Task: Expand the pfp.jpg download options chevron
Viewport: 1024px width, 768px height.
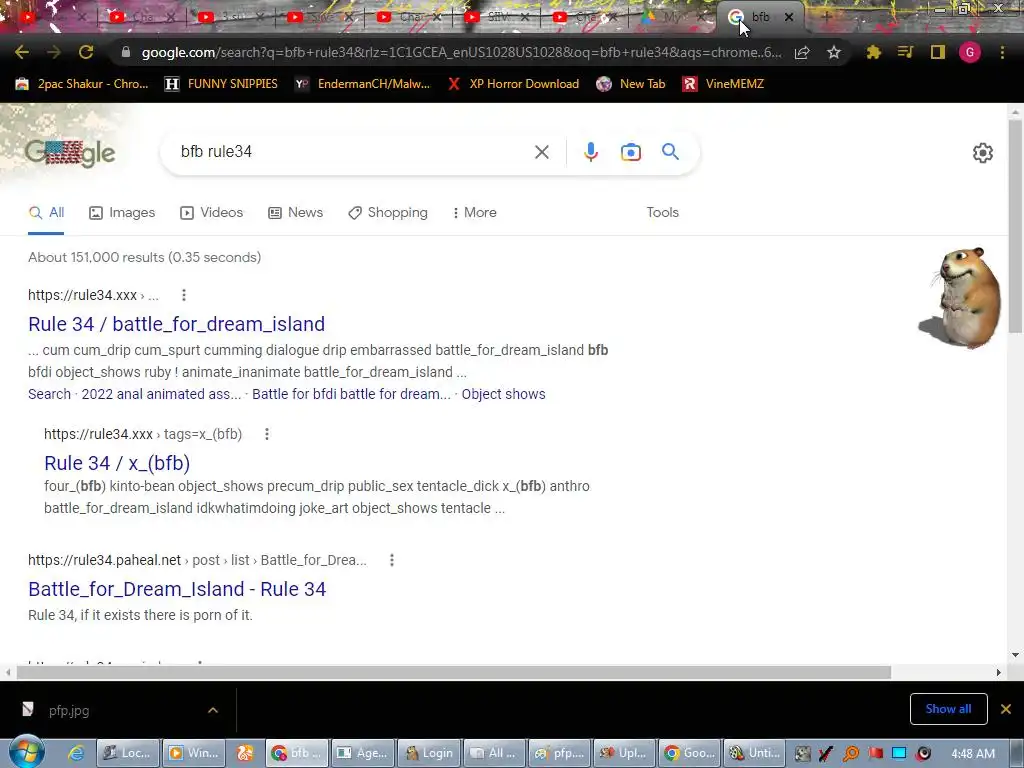Action: [x=213, y=710]
